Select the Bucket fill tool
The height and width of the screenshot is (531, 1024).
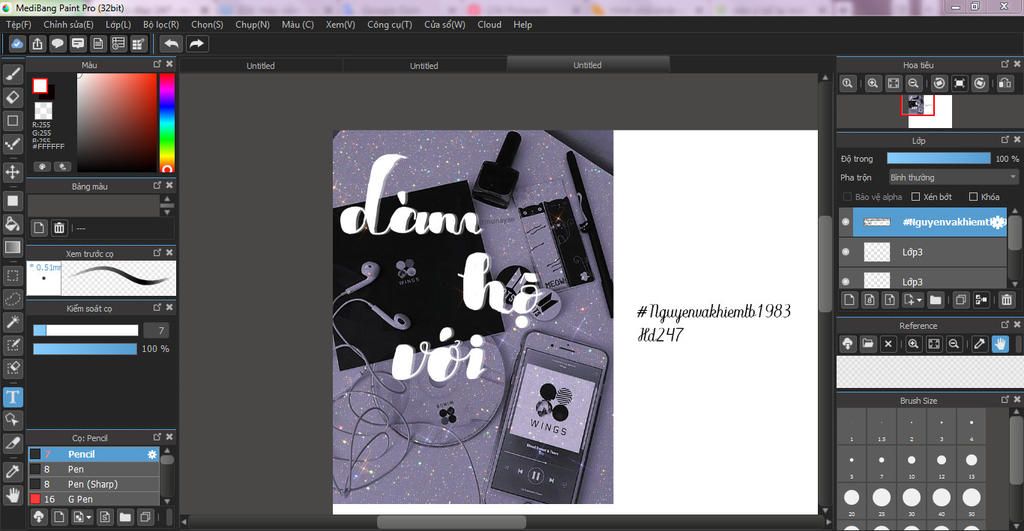12,224
